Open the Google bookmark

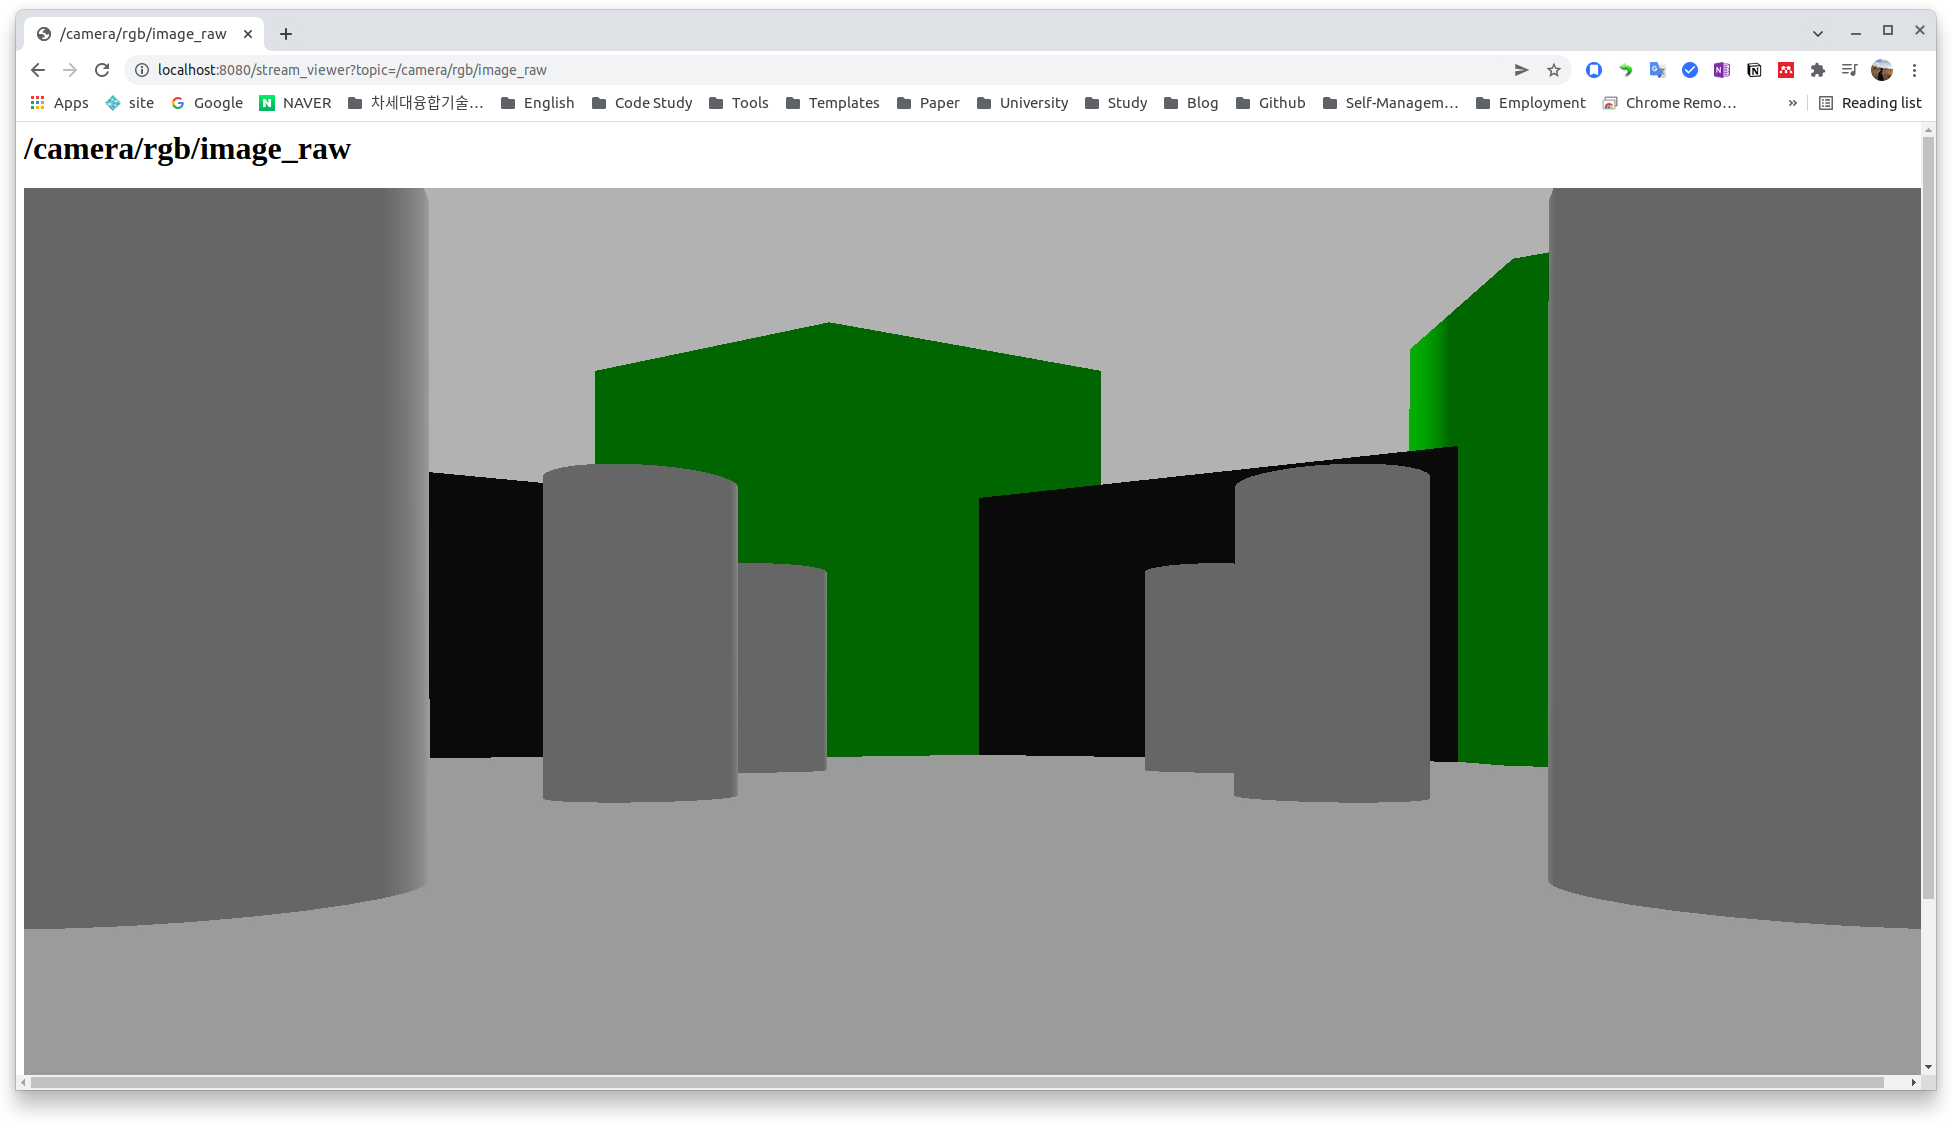pyautogui.click(x=207, y=103)
